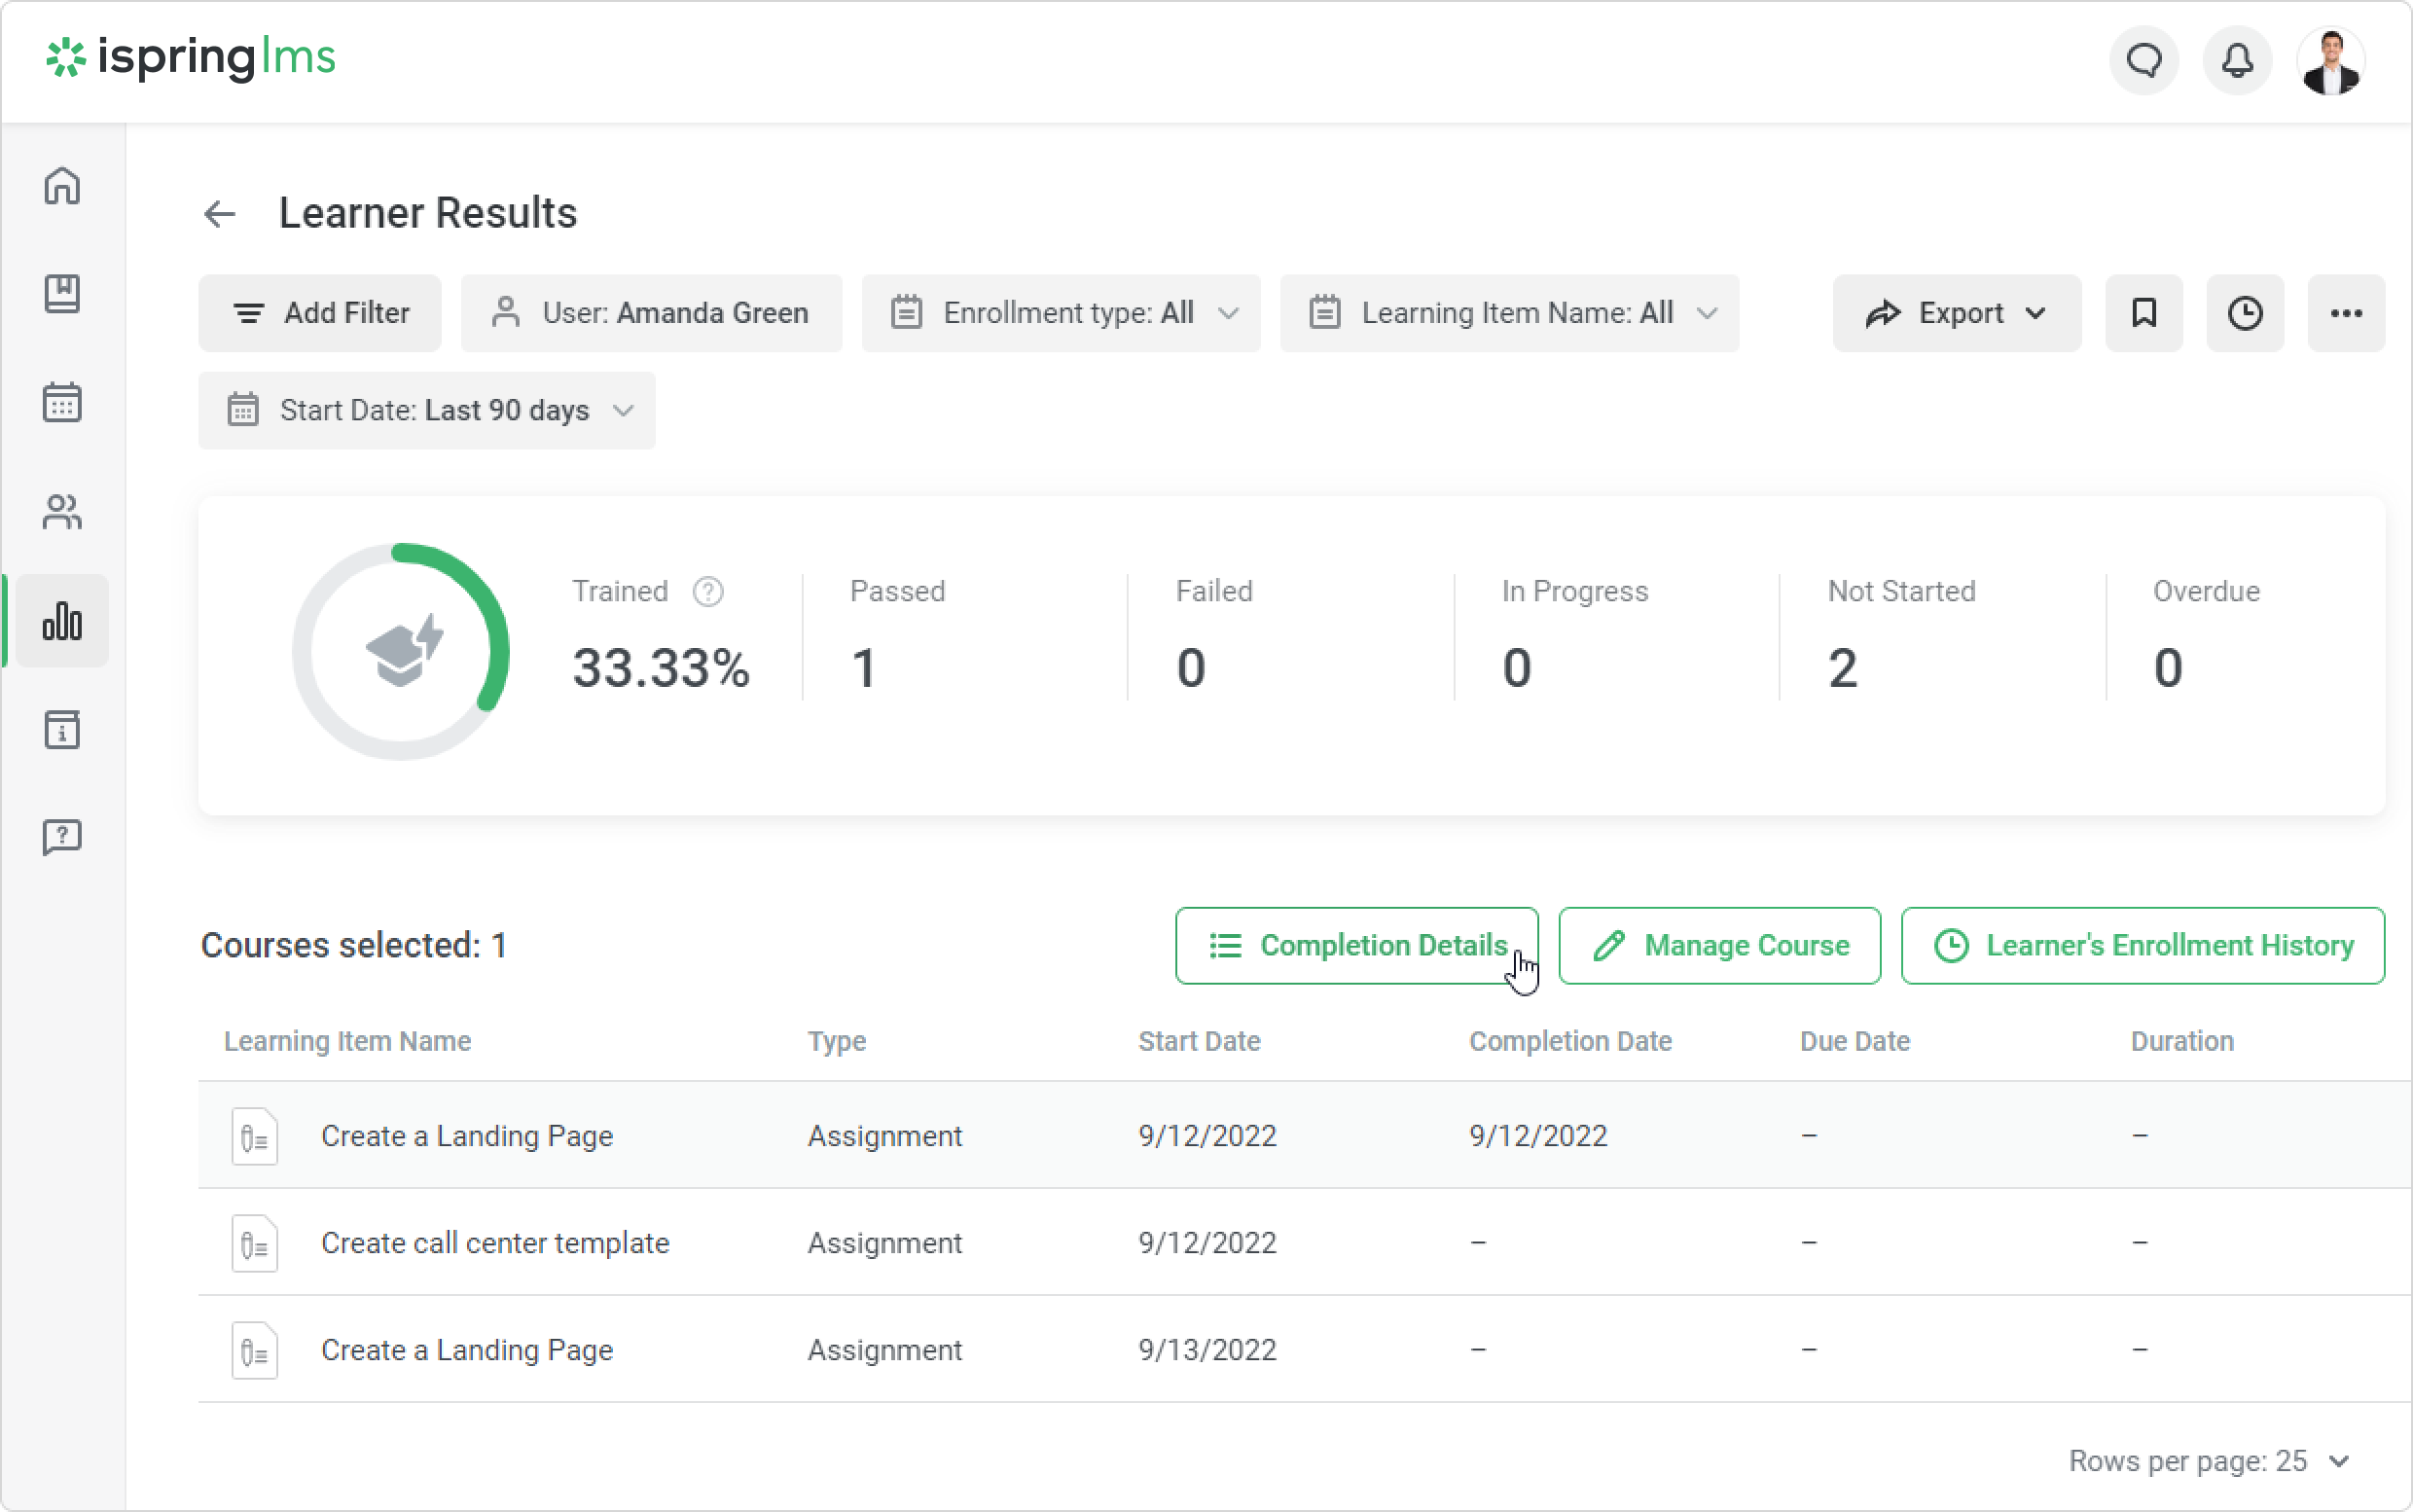This screenshot has height=1512, width=2413.
Task: Expand the Enrollment type filter dropdown
Action: point(1060,313)
